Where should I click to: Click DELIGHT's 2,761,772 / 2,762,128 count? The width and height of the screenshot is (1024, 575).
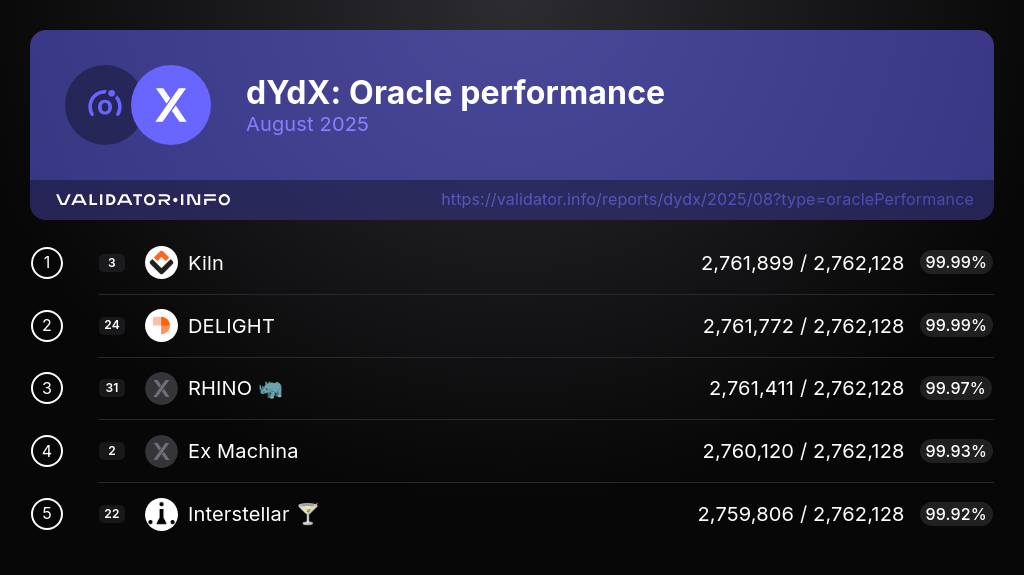[803, 326]
